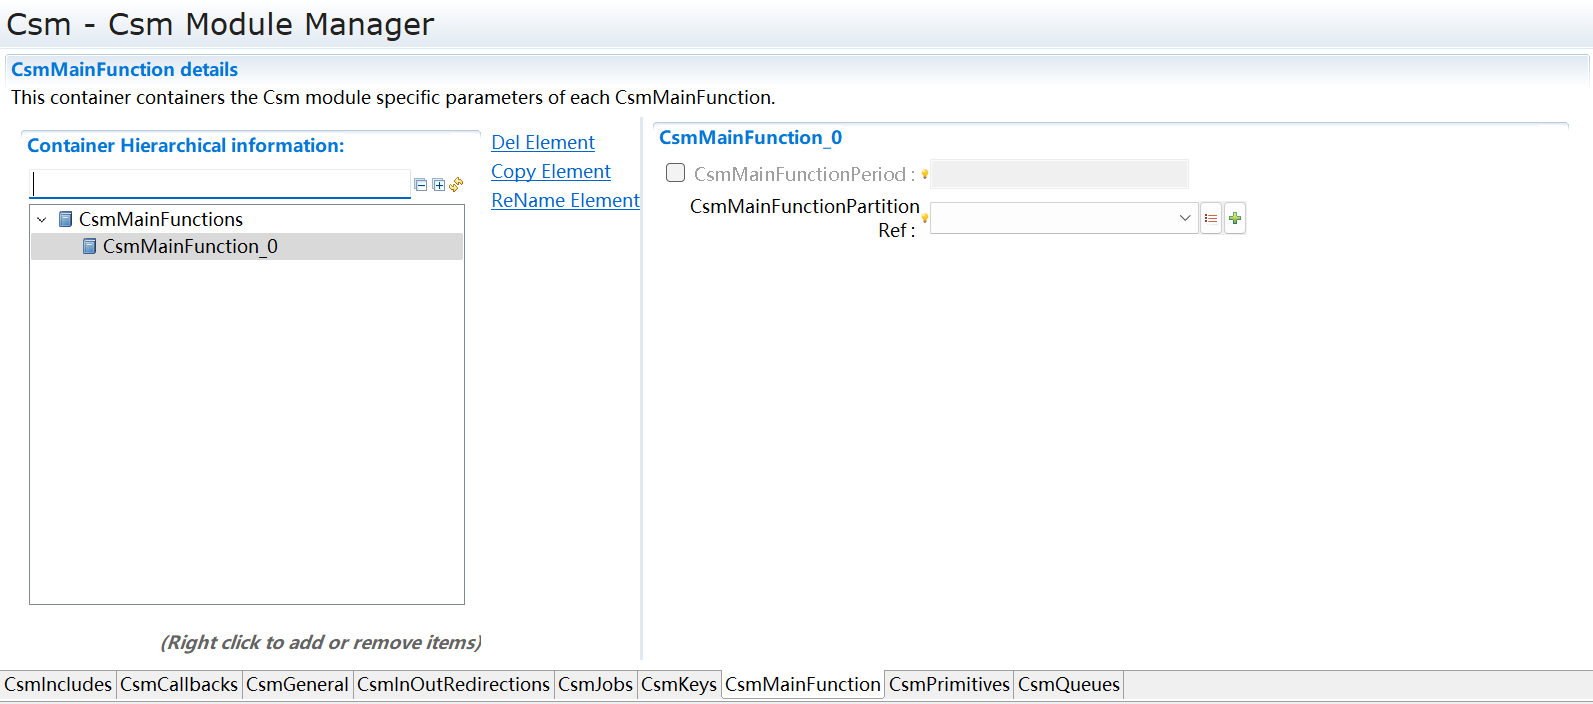
Task: Open the CsmKeys tab
Action: point(678,684)
